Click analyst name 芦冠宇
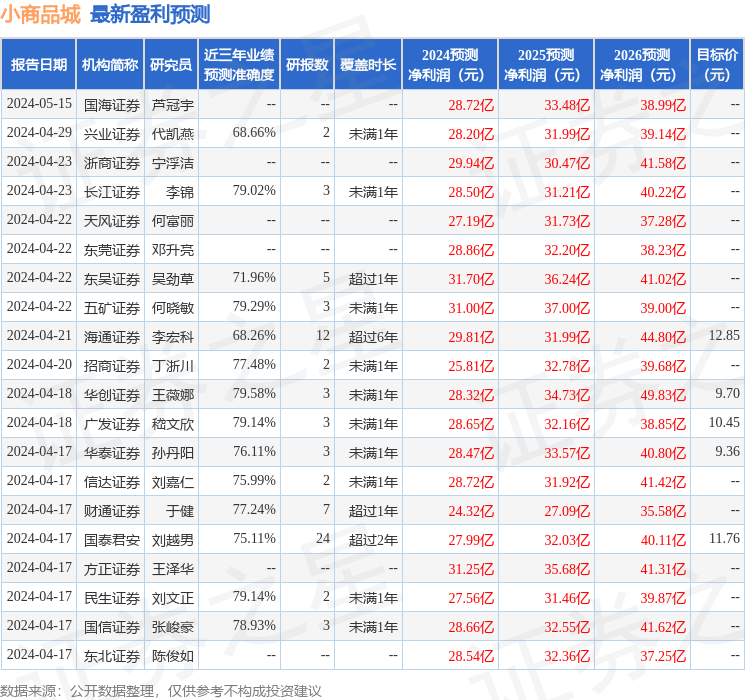 (172, 105)
